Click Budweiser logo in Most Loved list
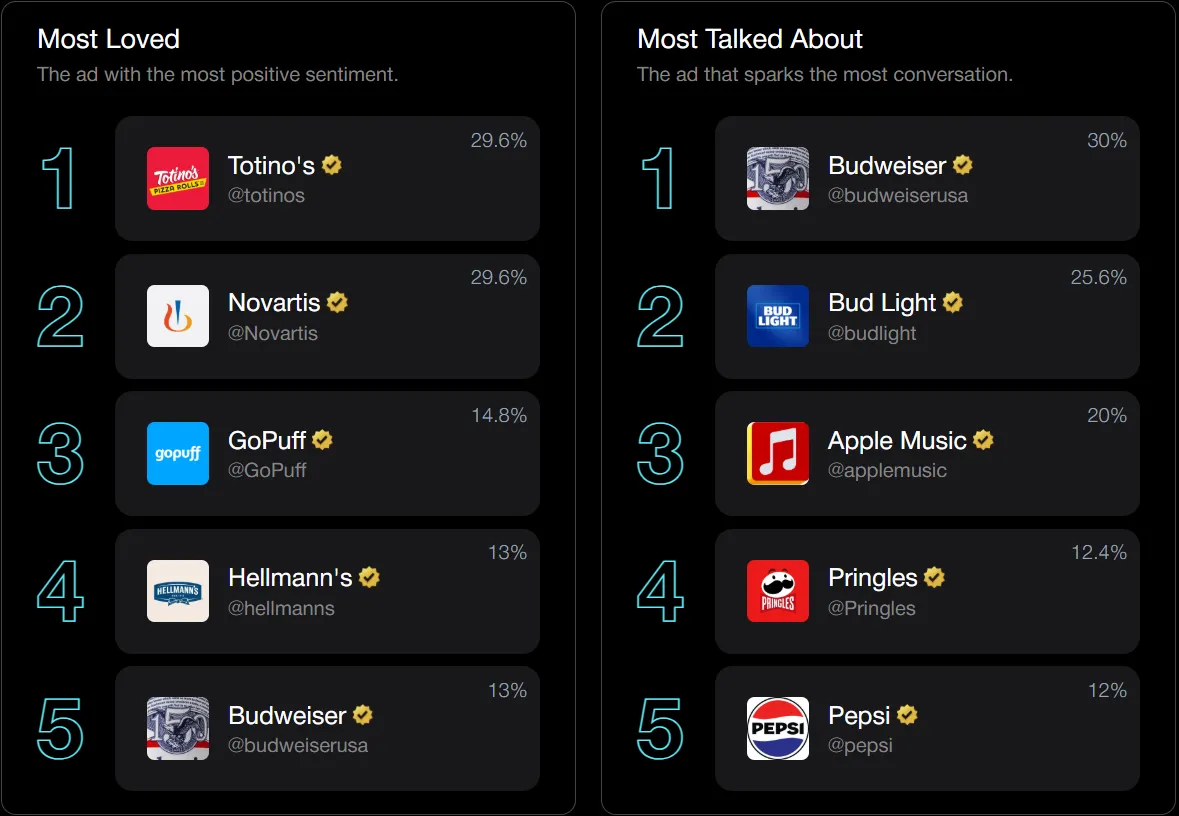This screenshot has height=816, width=1179. point(178,728)
